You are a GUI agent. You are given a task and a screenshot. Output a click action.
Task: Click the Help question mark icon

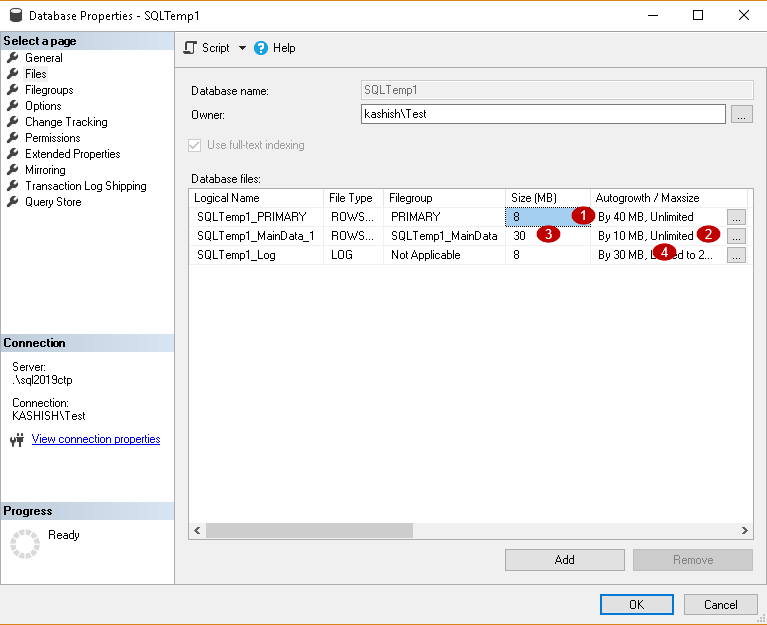(x=261, y=48)
